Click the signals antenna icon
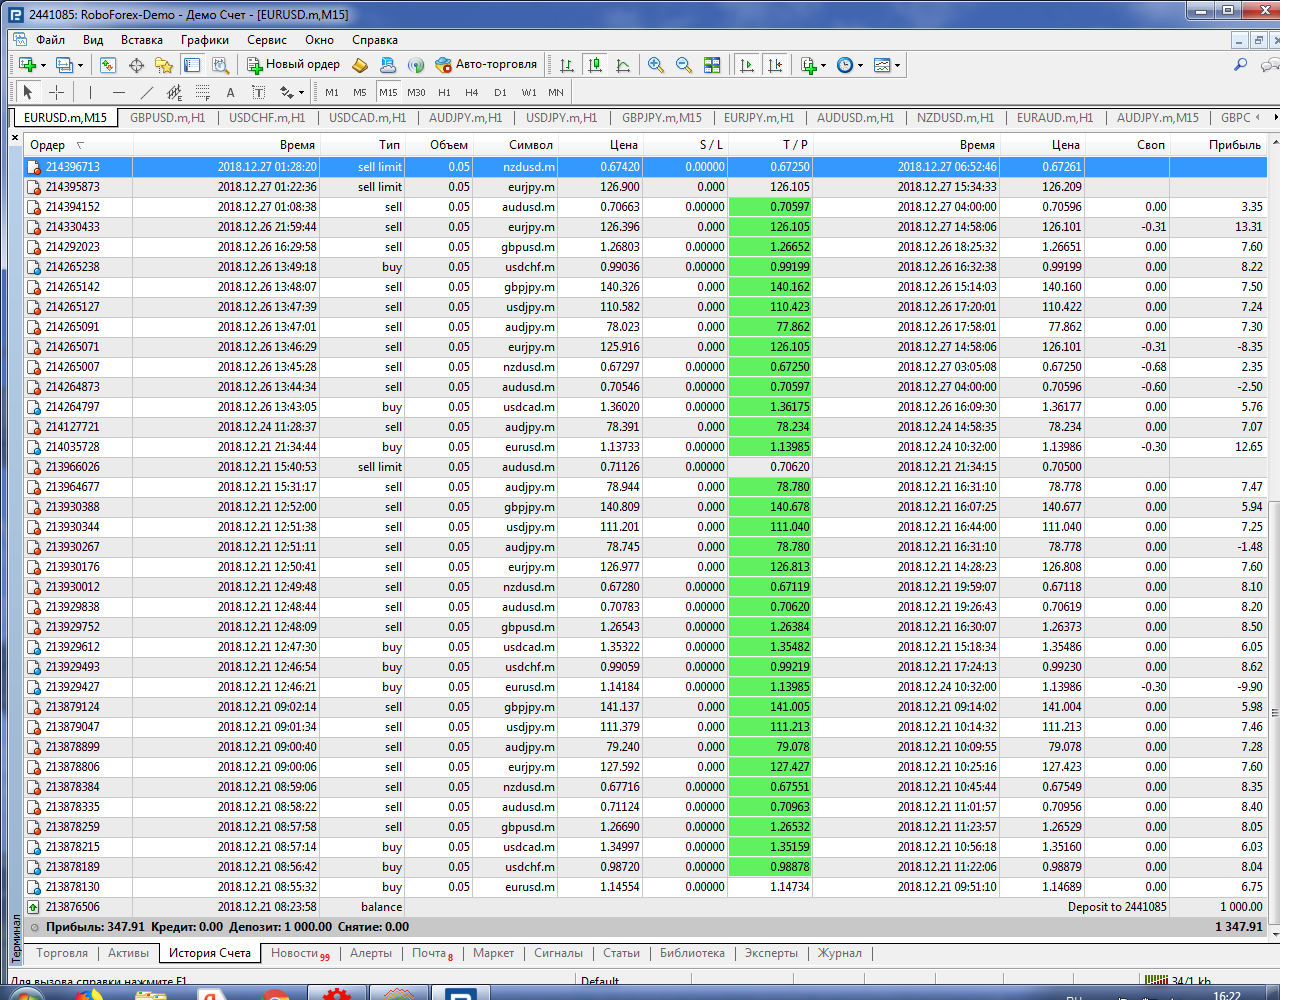The width and height of the screenshot is (1296, 1000). [416, 65]
